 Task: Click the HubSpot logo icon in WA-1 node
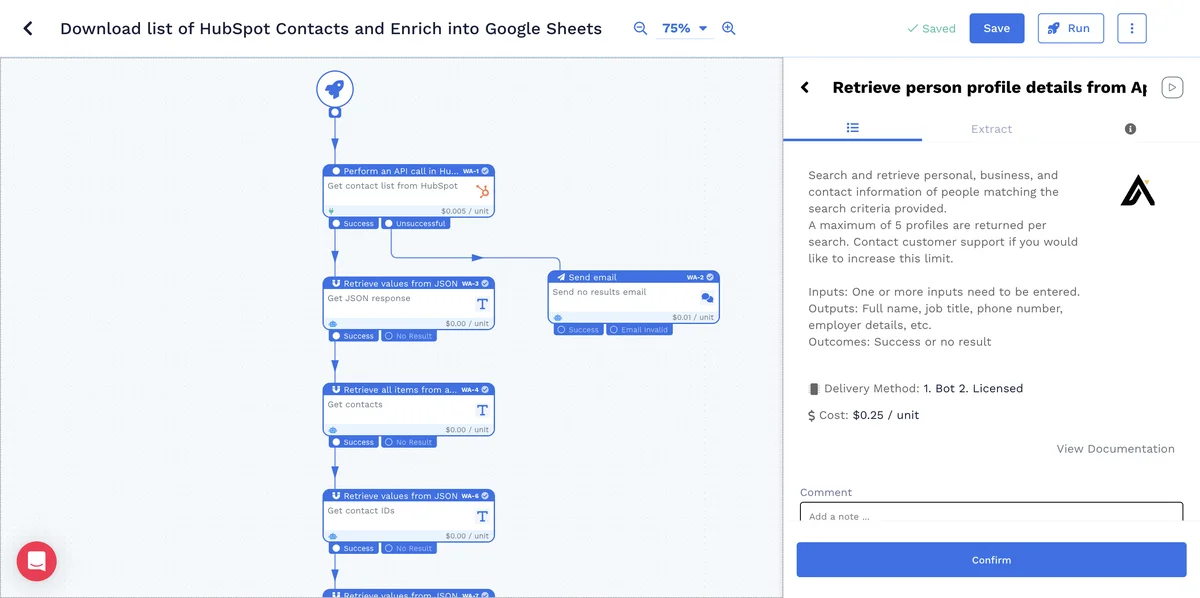tap(482, 191)
